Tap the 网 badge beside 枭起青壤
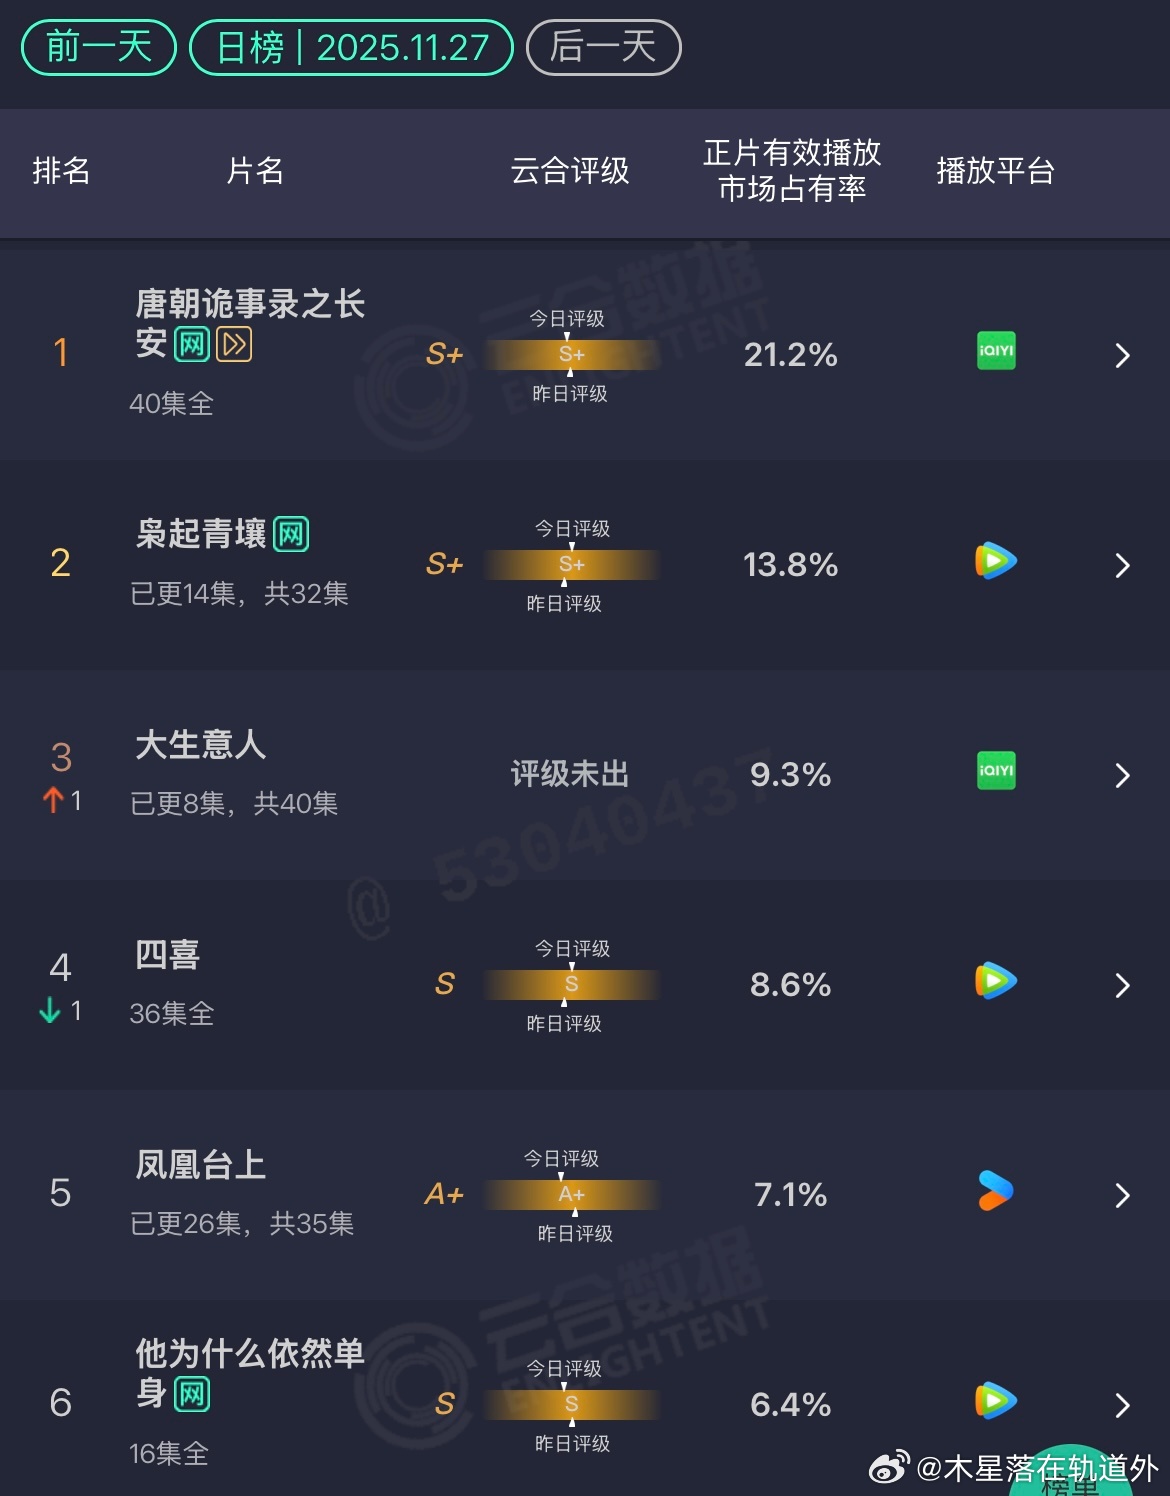The width and height of the screenshot is (1170, 1496). [291, 534]
